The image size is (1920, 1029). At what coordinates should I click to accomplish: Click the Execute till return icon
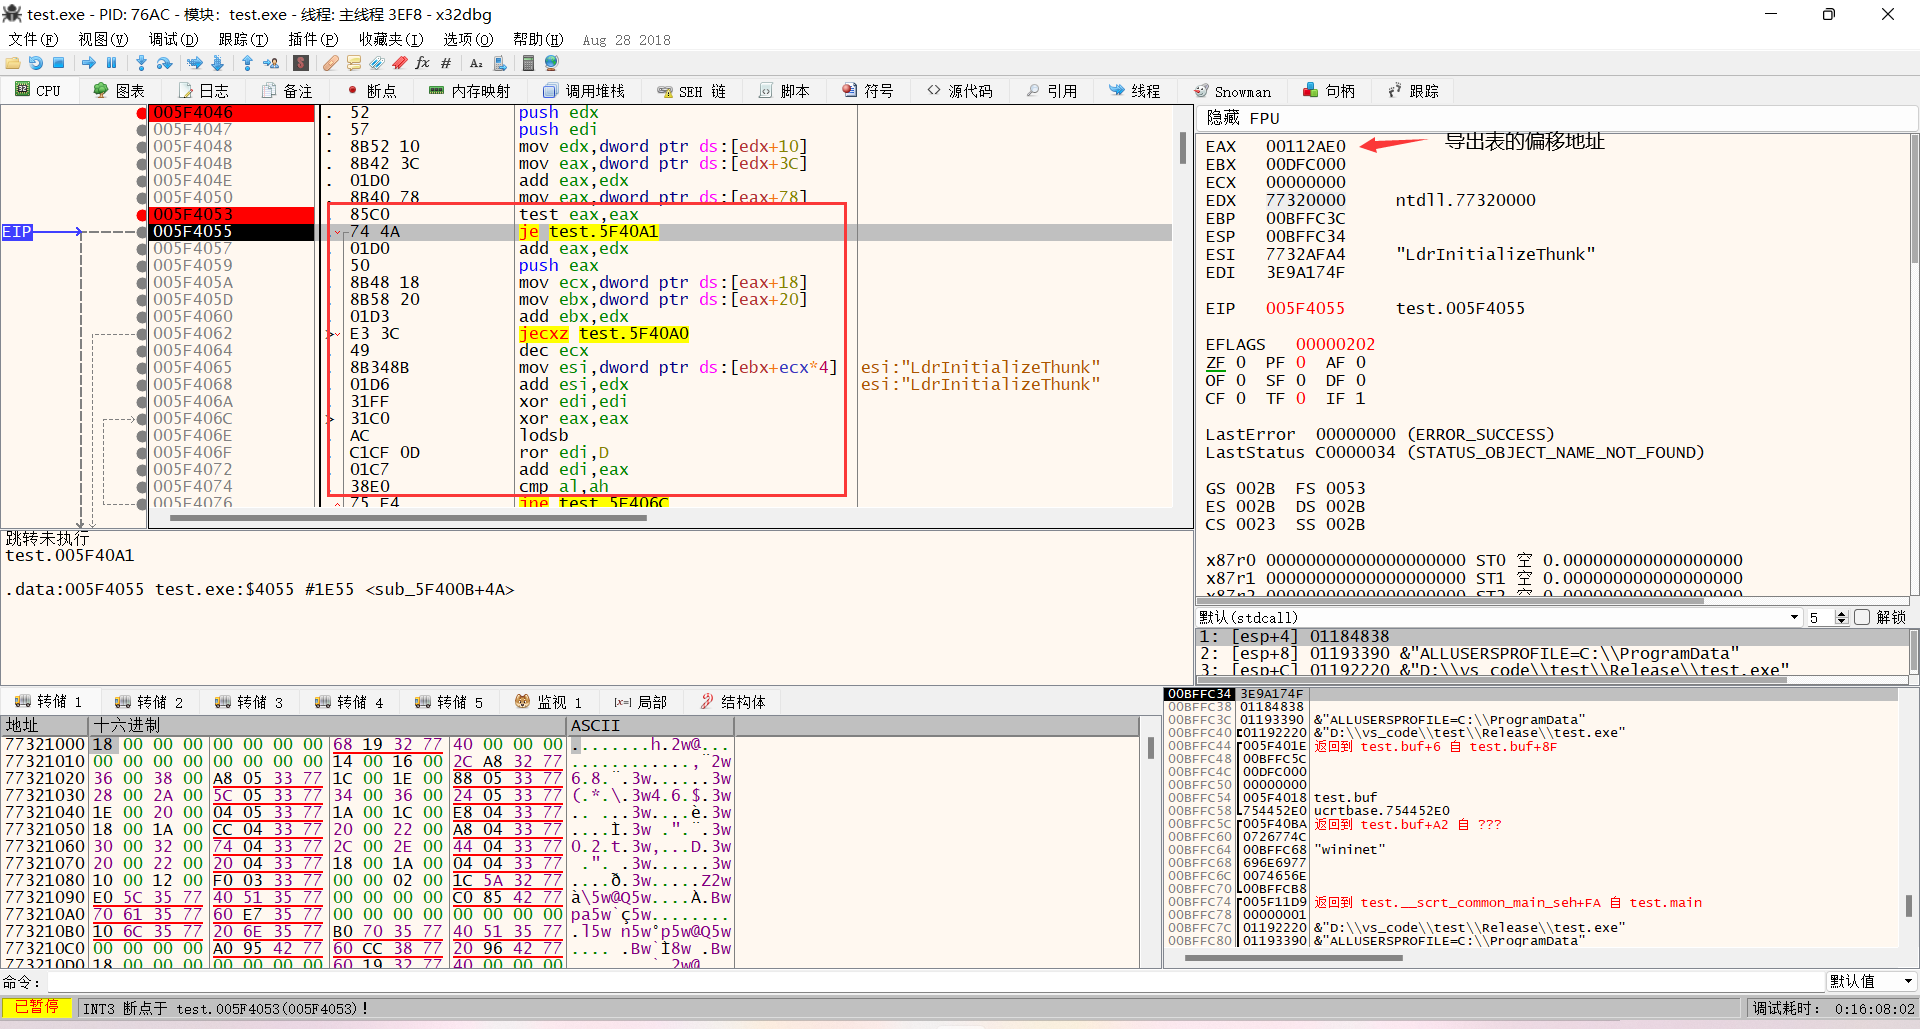coord(247,63)
